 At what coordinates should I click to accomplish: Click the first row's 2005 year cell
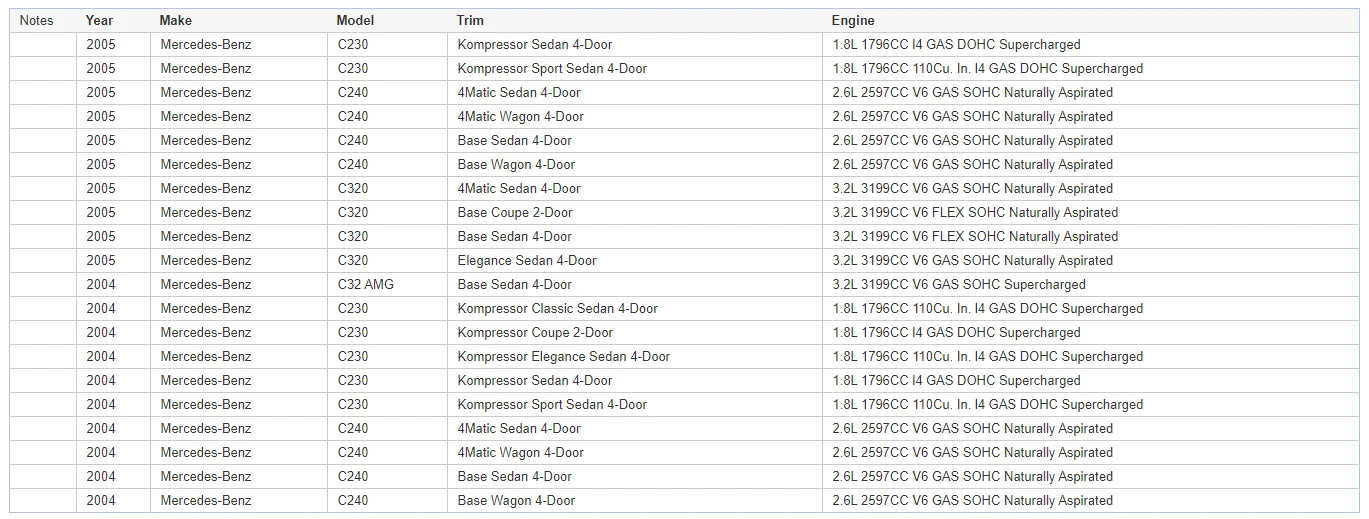(113, 45)
